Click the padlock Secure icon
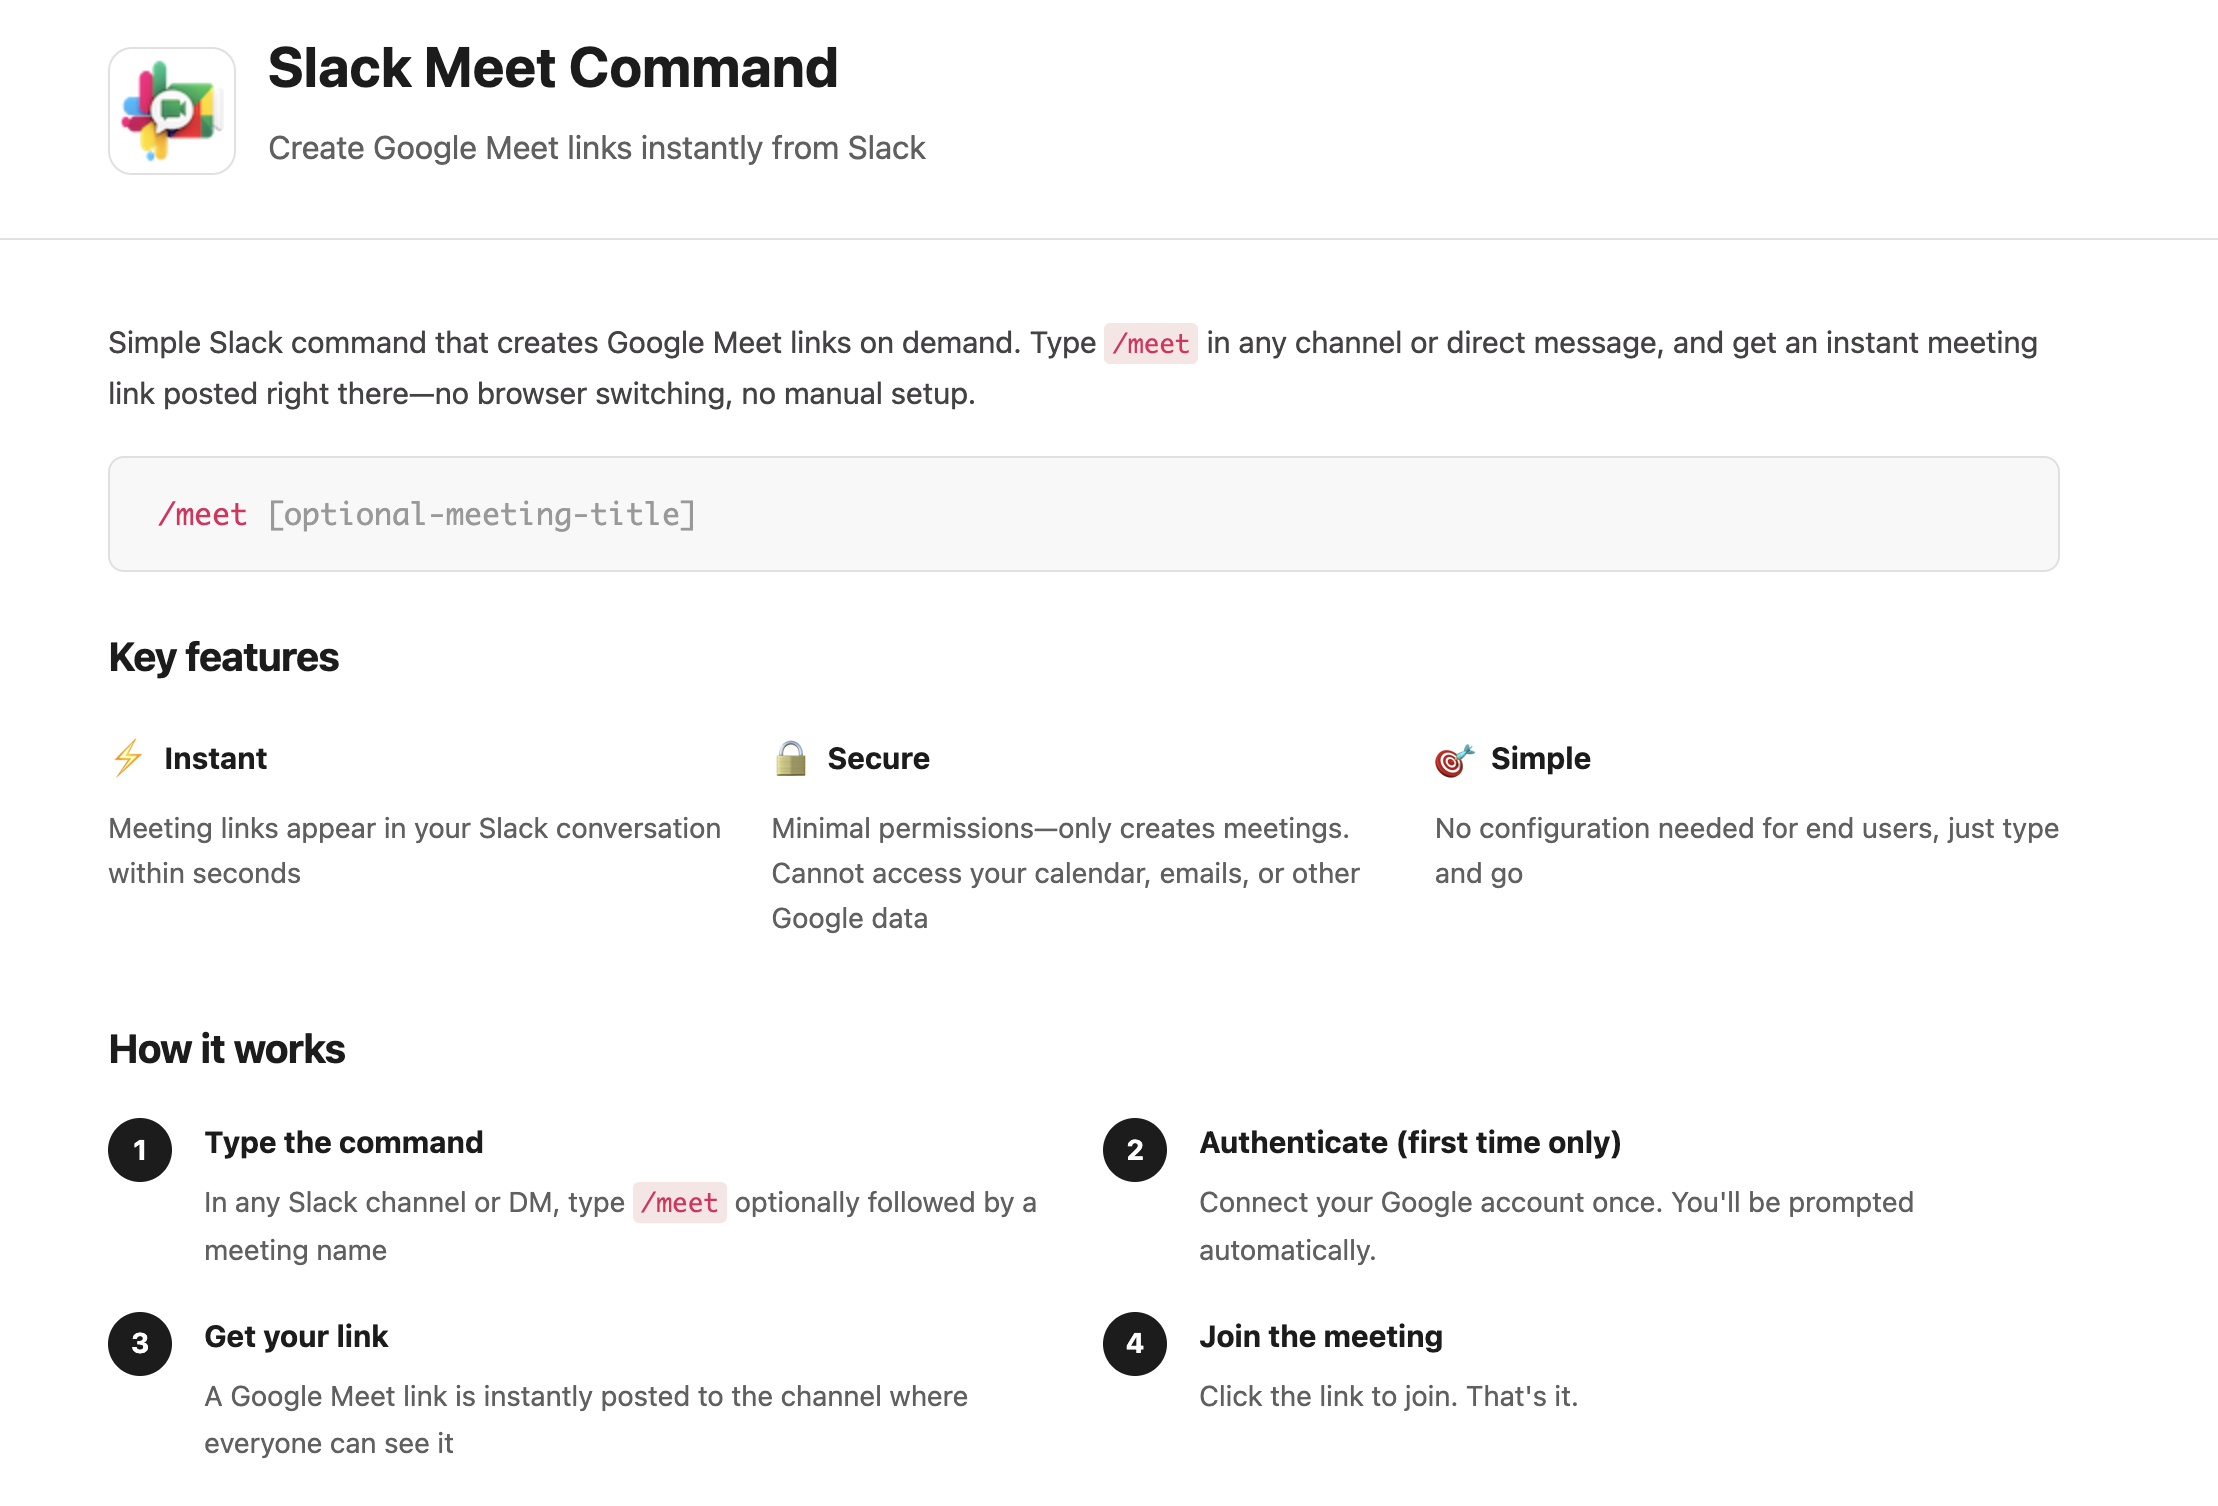This screenshot has height=1506, width=2218. pos(790,758)
